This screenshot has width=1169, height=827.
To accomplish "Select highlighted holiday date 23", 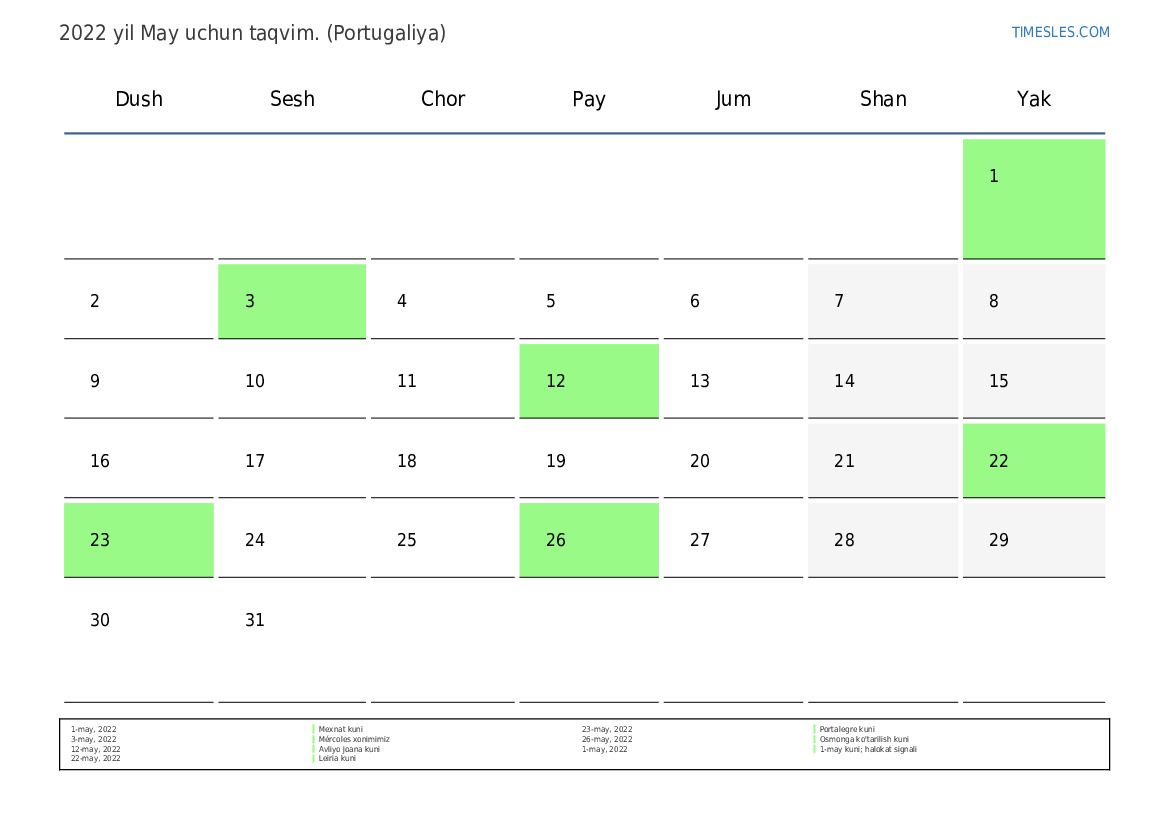I will click(x=139, y=540).
